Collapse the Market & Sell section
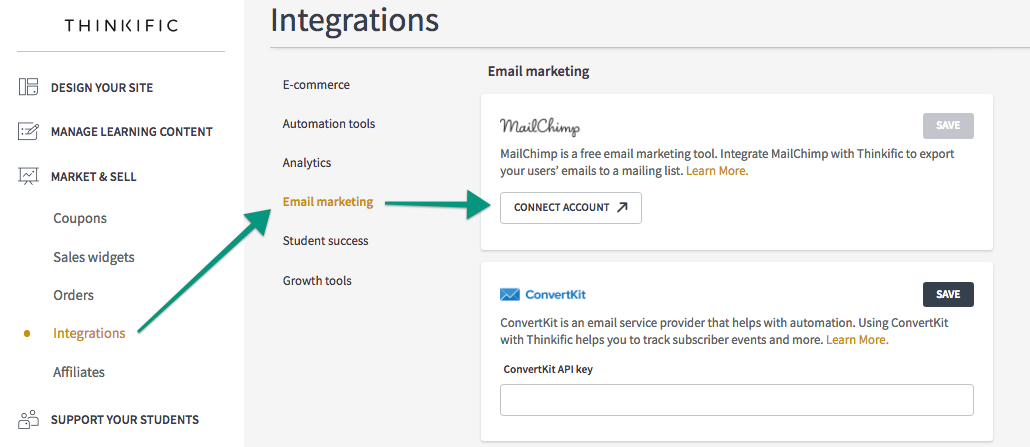 tap(94, 177)
